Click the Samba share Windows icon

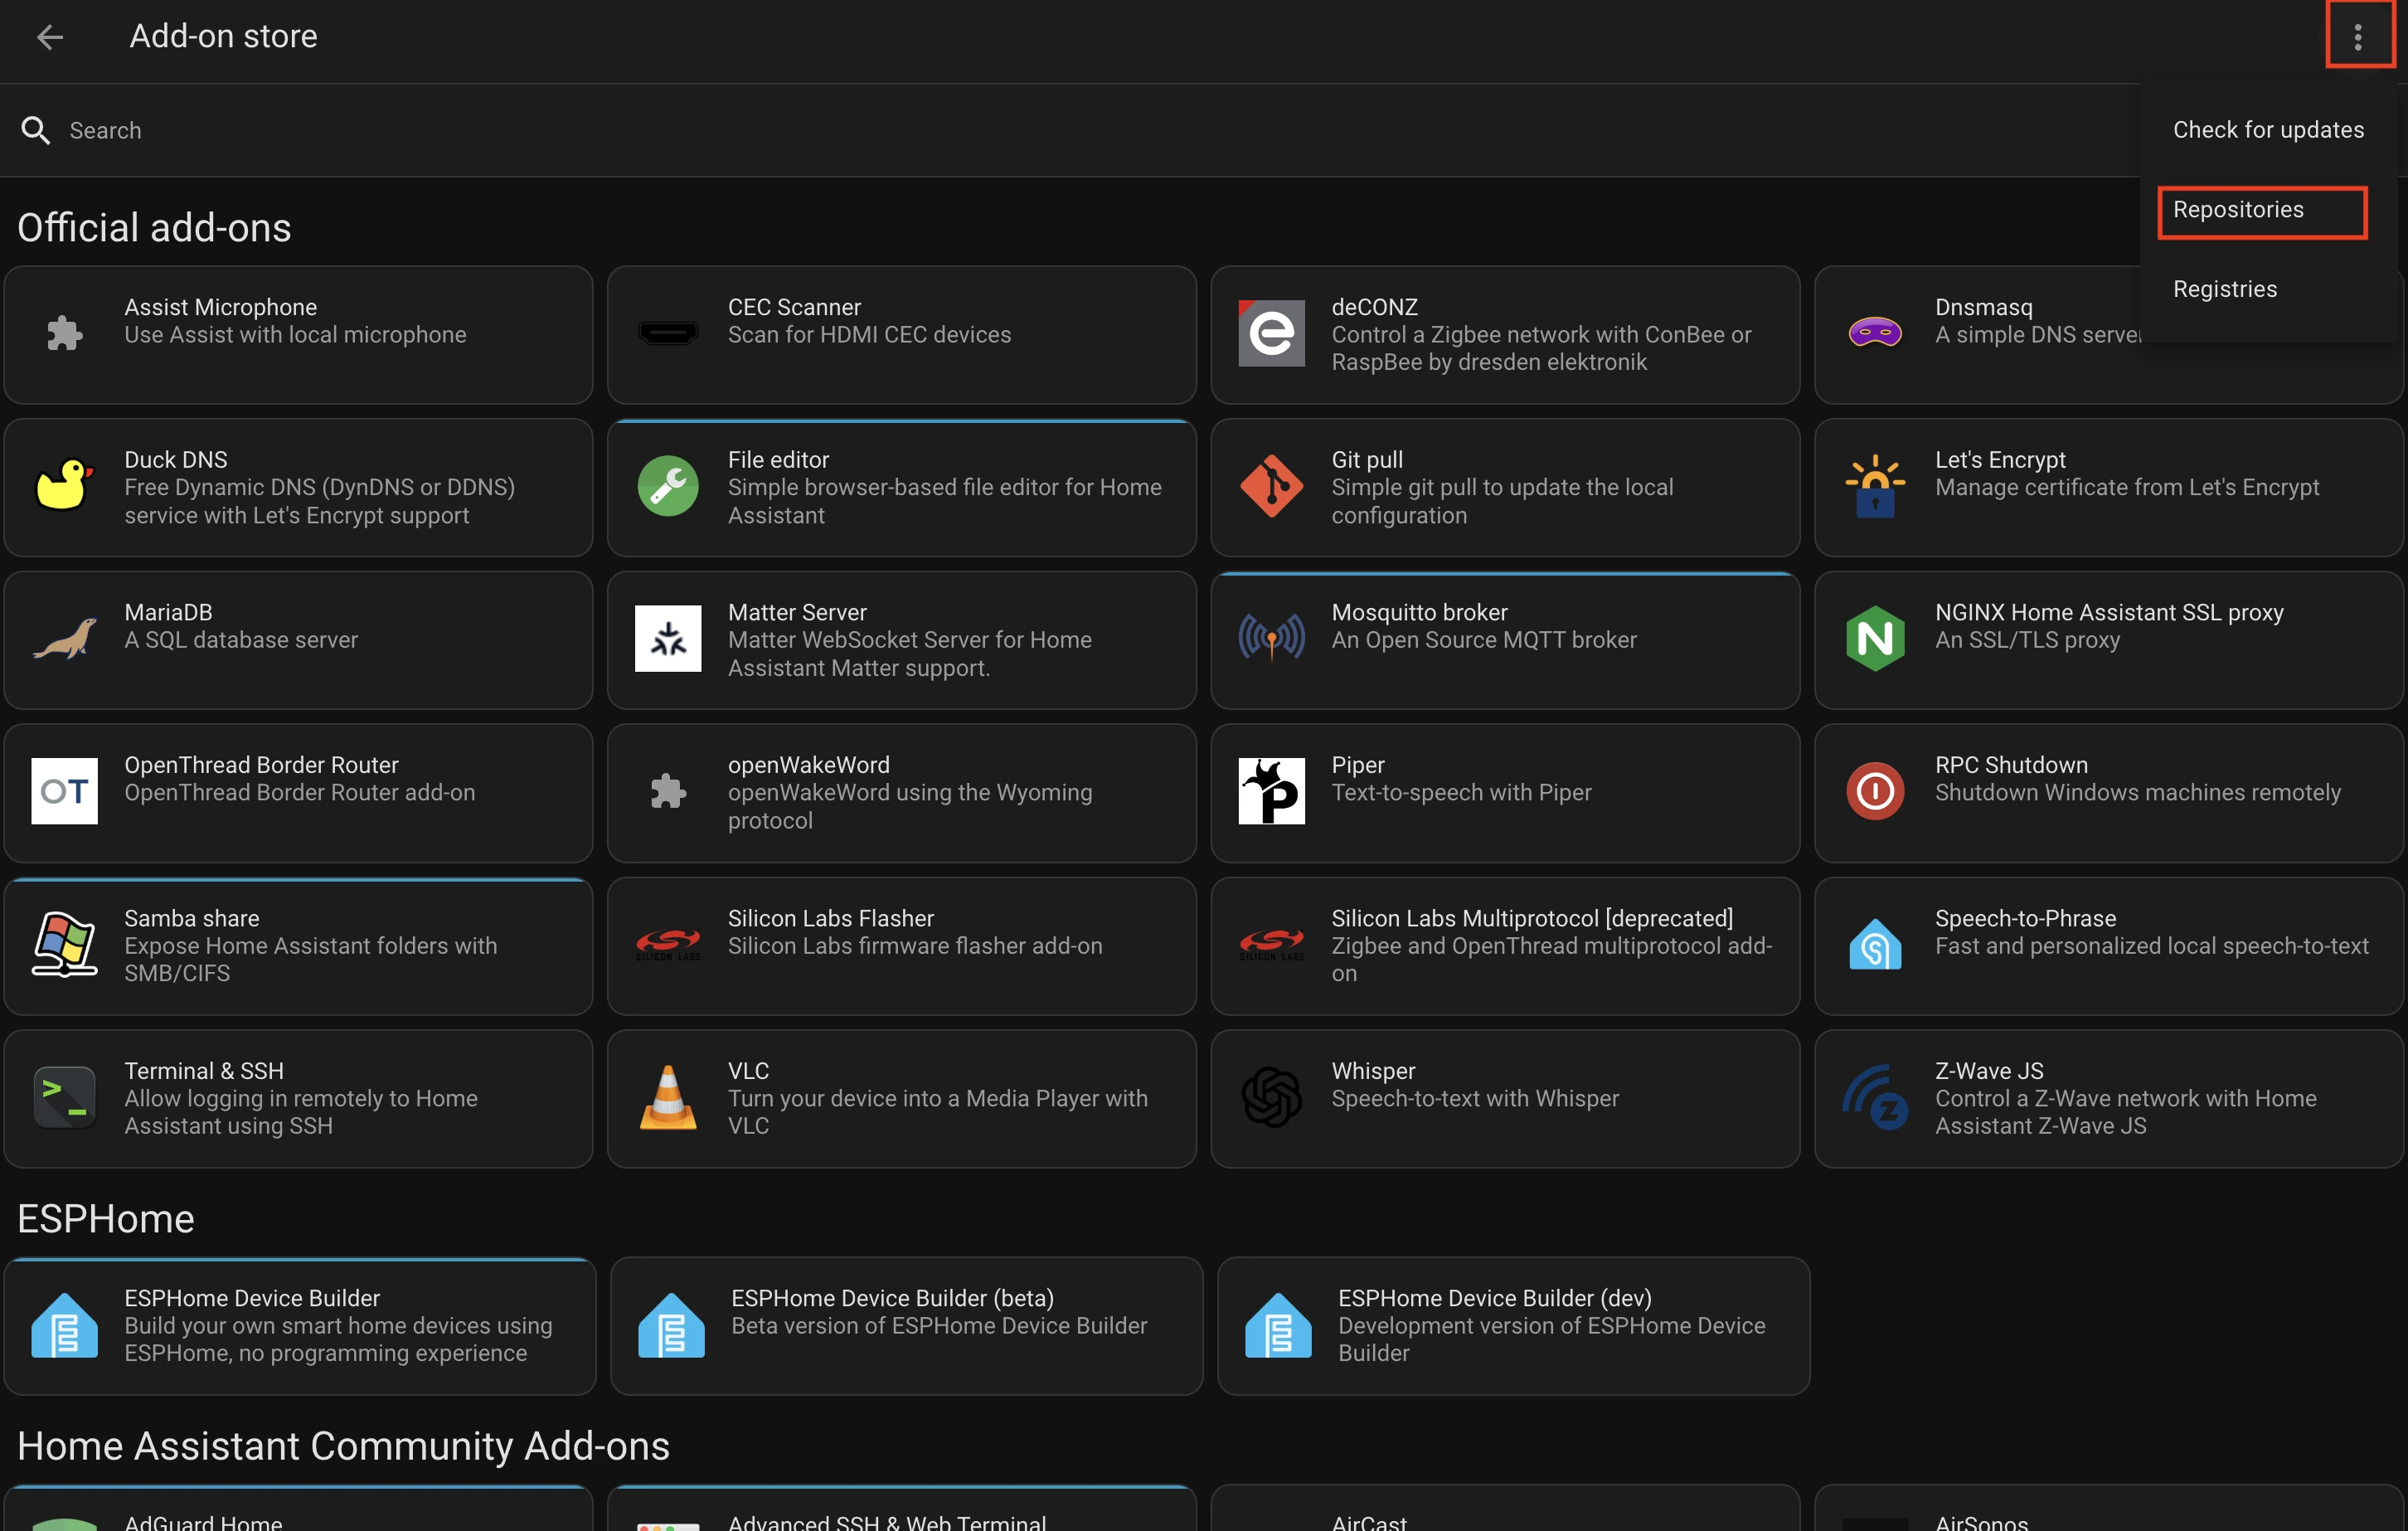click(65, 944)
